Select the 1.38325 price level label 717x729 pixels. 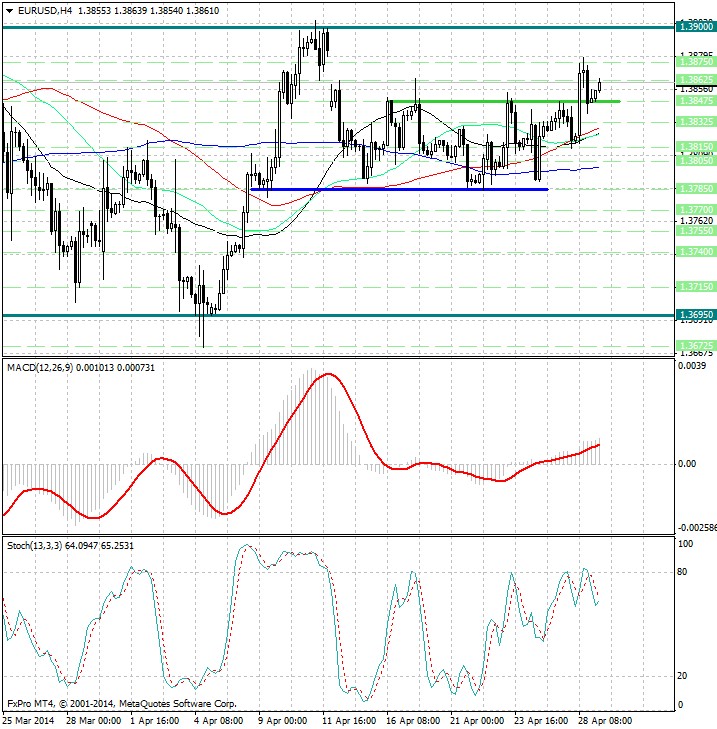point(696,121)
